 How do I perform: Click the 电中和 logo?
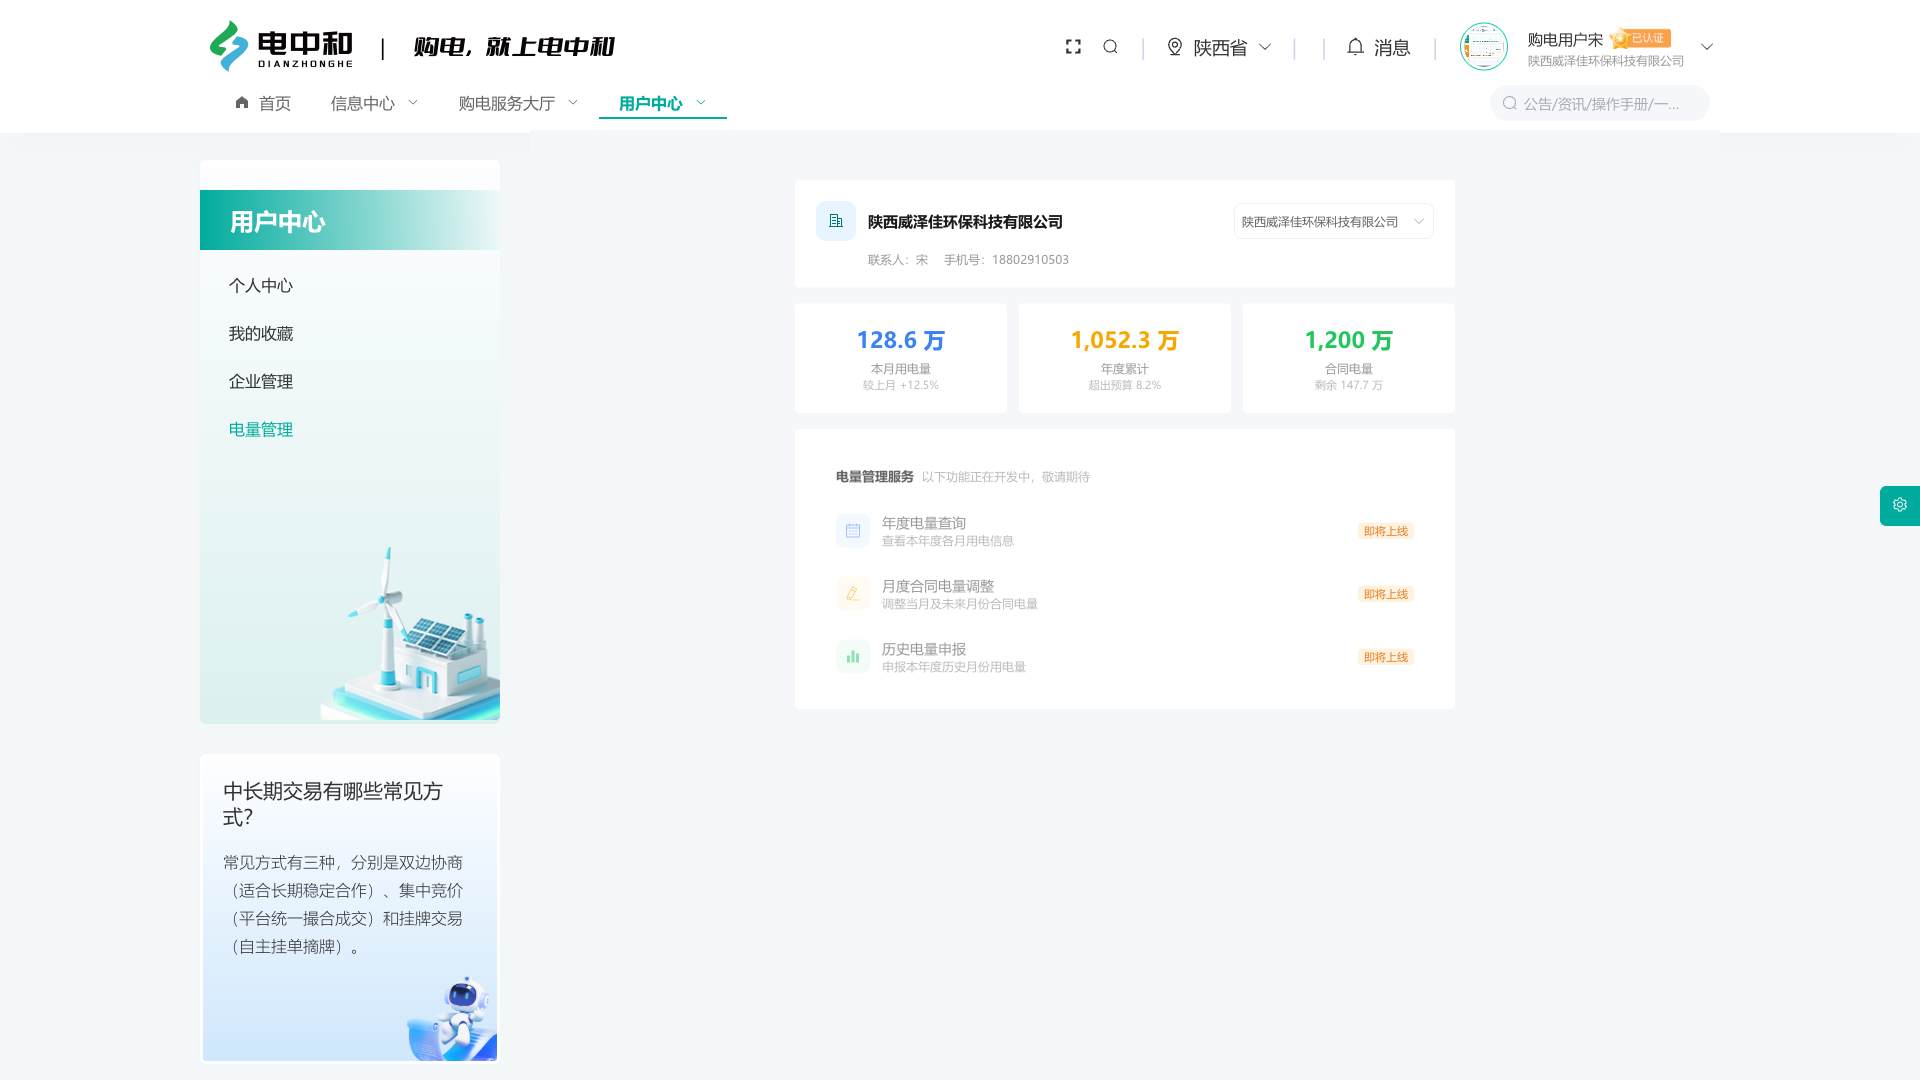point(281,46)
